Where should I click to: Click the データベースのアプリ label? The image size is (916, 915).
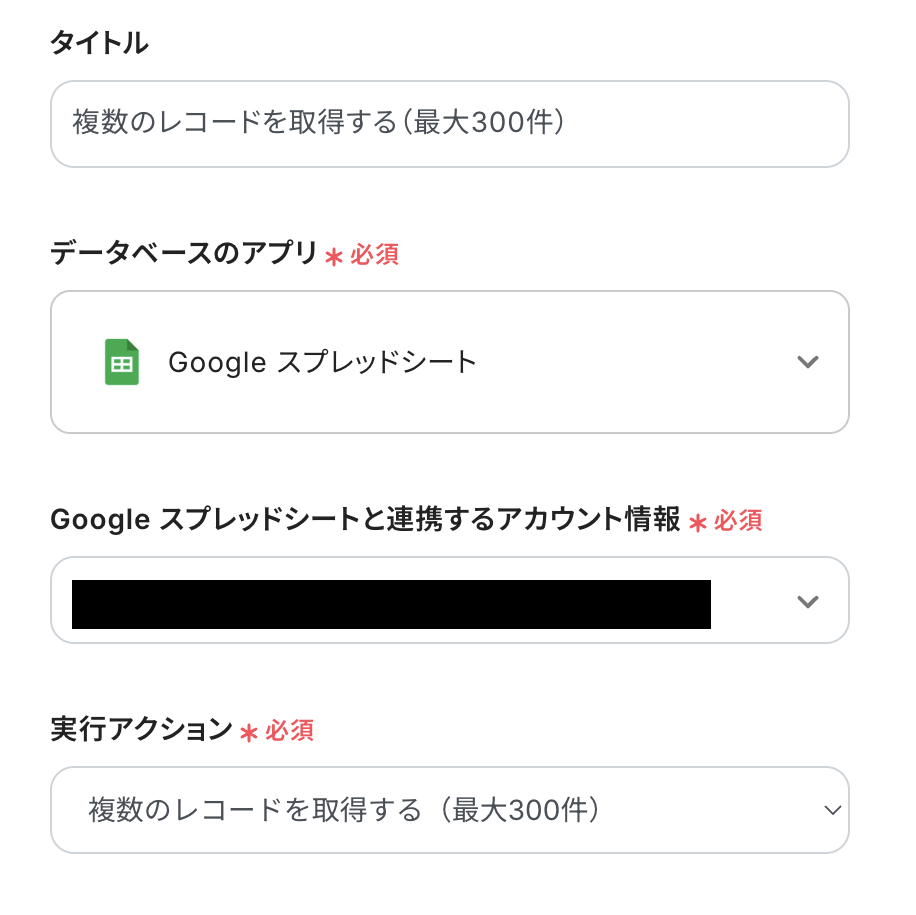tap(184, 254)
